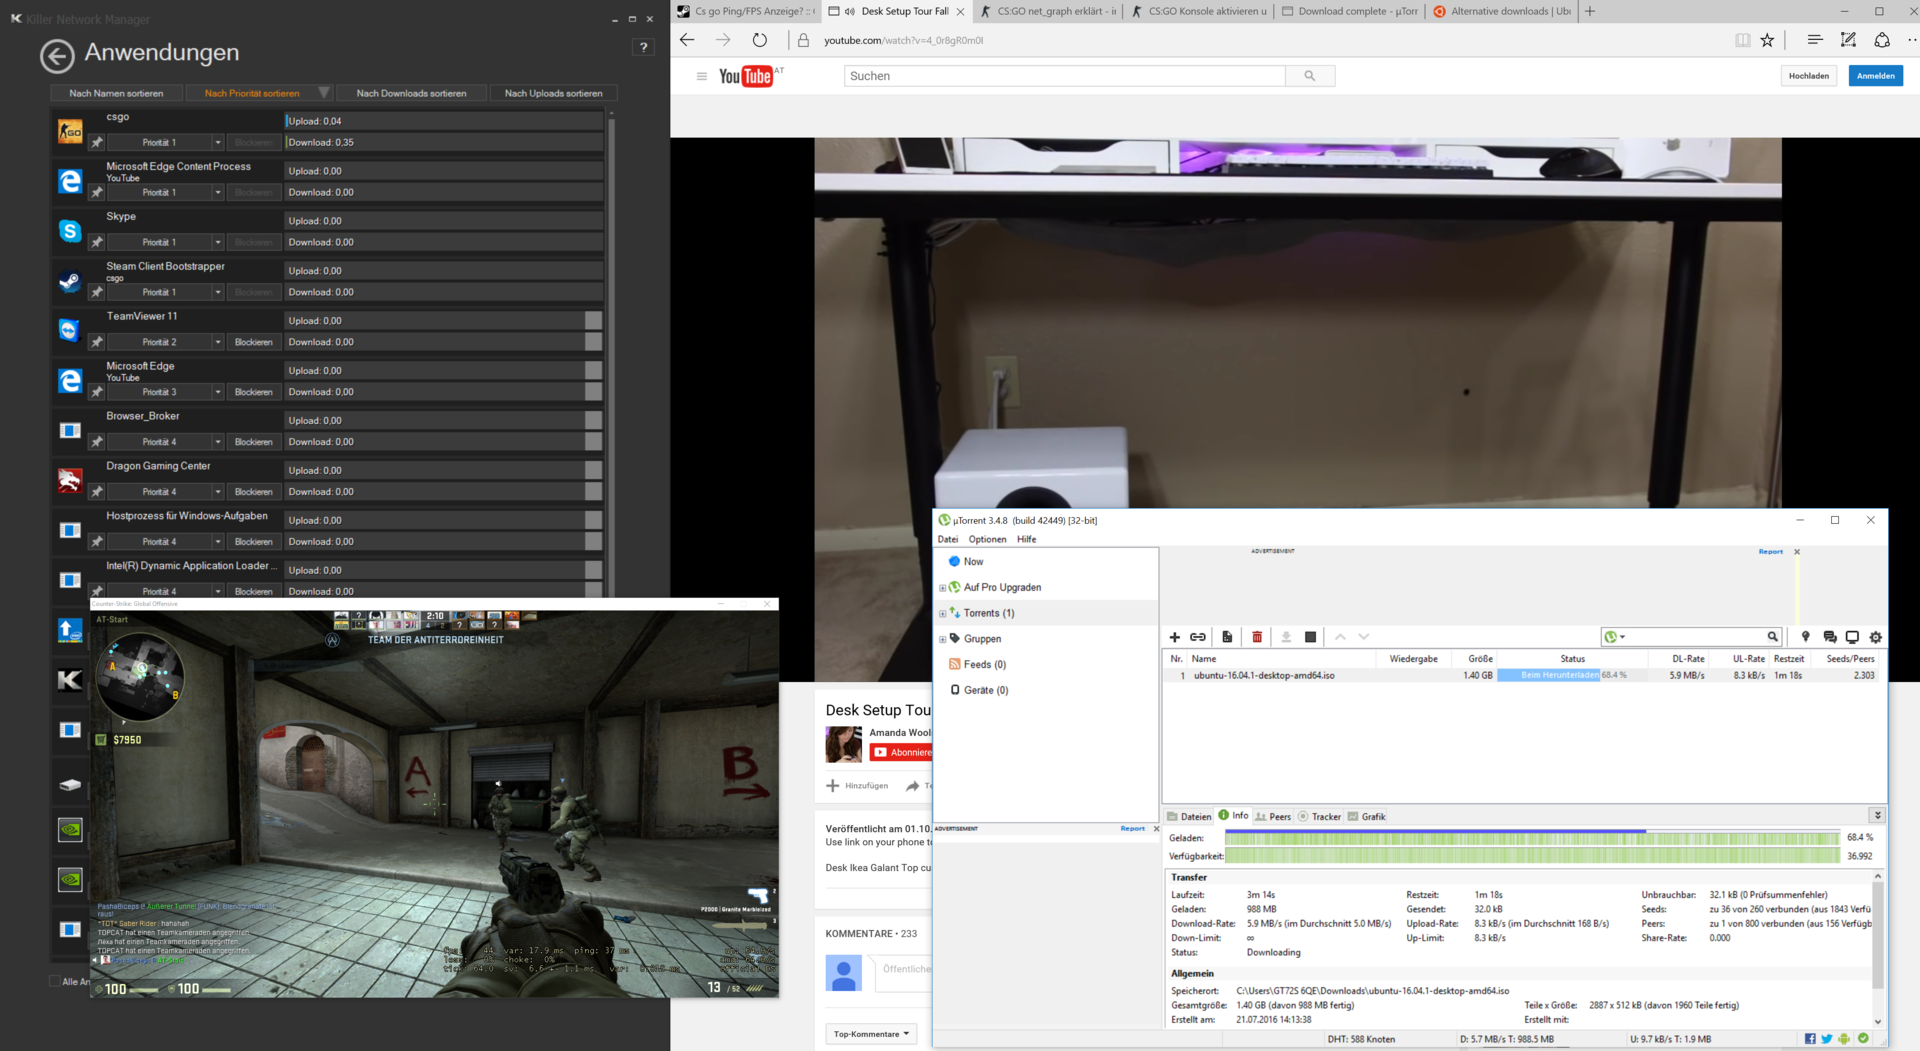Select the TeamViewer 11 icon in Killer list
The height and width of the screenshot is (1051, 1920).
[70, 331]
